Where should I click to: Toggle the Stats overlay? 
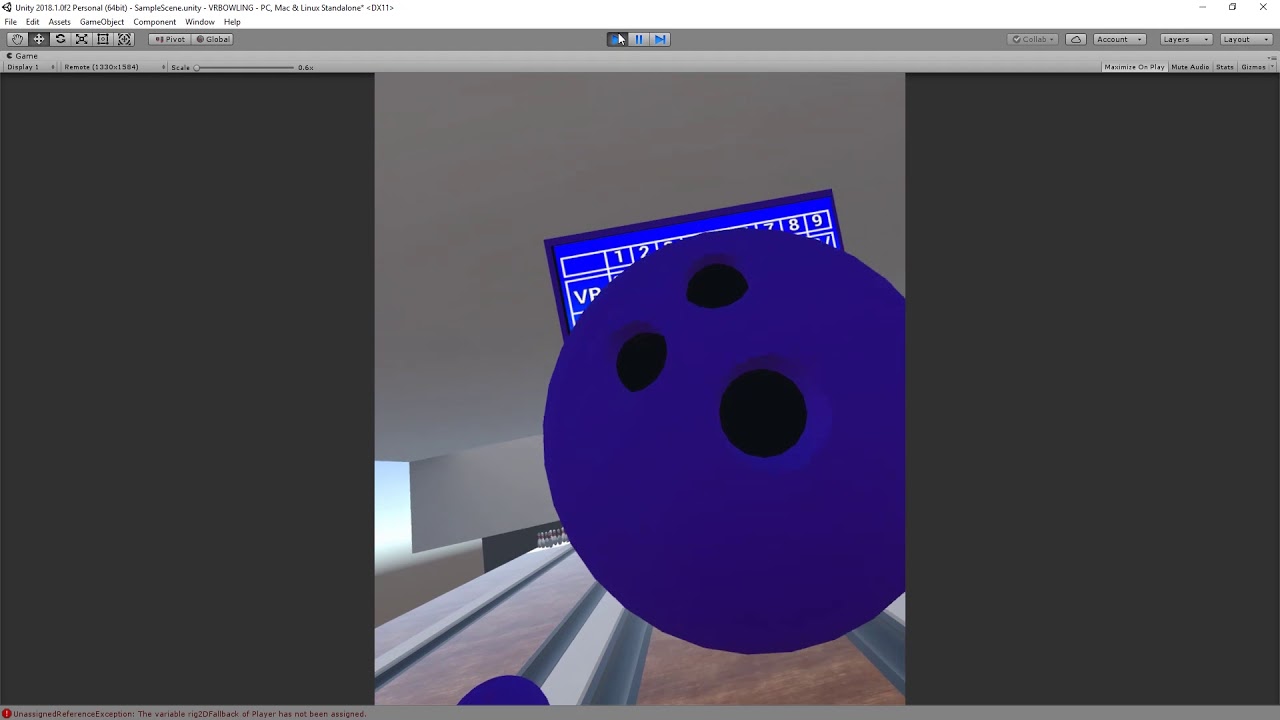tap(1225, 67)
